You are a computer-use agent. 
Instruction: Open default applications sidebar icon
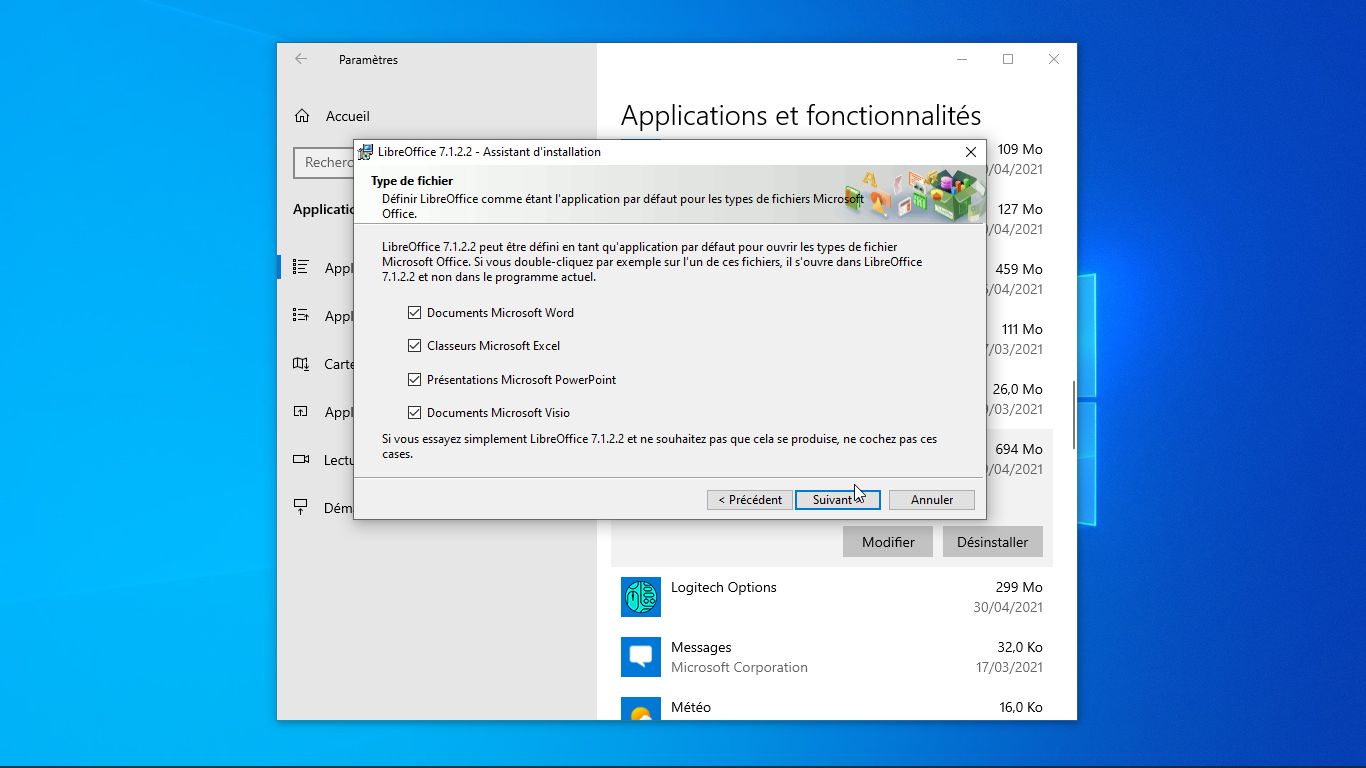coord(300,315)
